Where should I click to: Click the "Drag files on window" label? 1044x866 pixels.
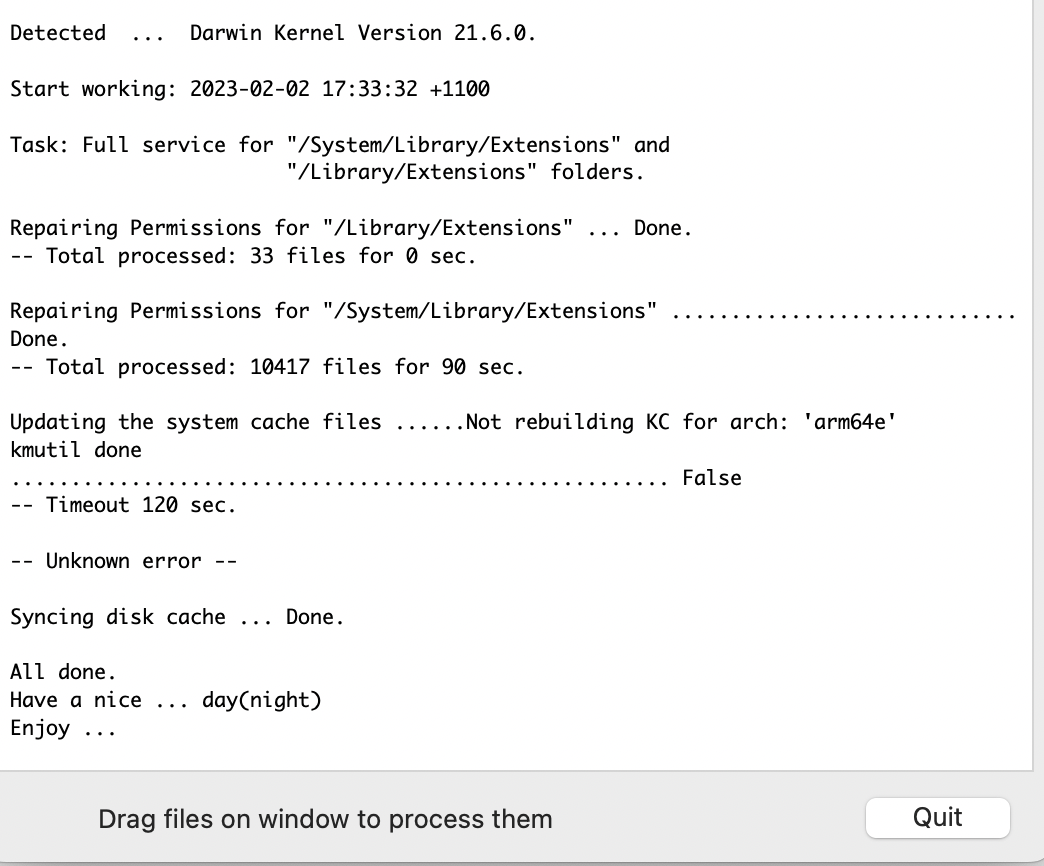pyautogui.click(x=325, y=820)
